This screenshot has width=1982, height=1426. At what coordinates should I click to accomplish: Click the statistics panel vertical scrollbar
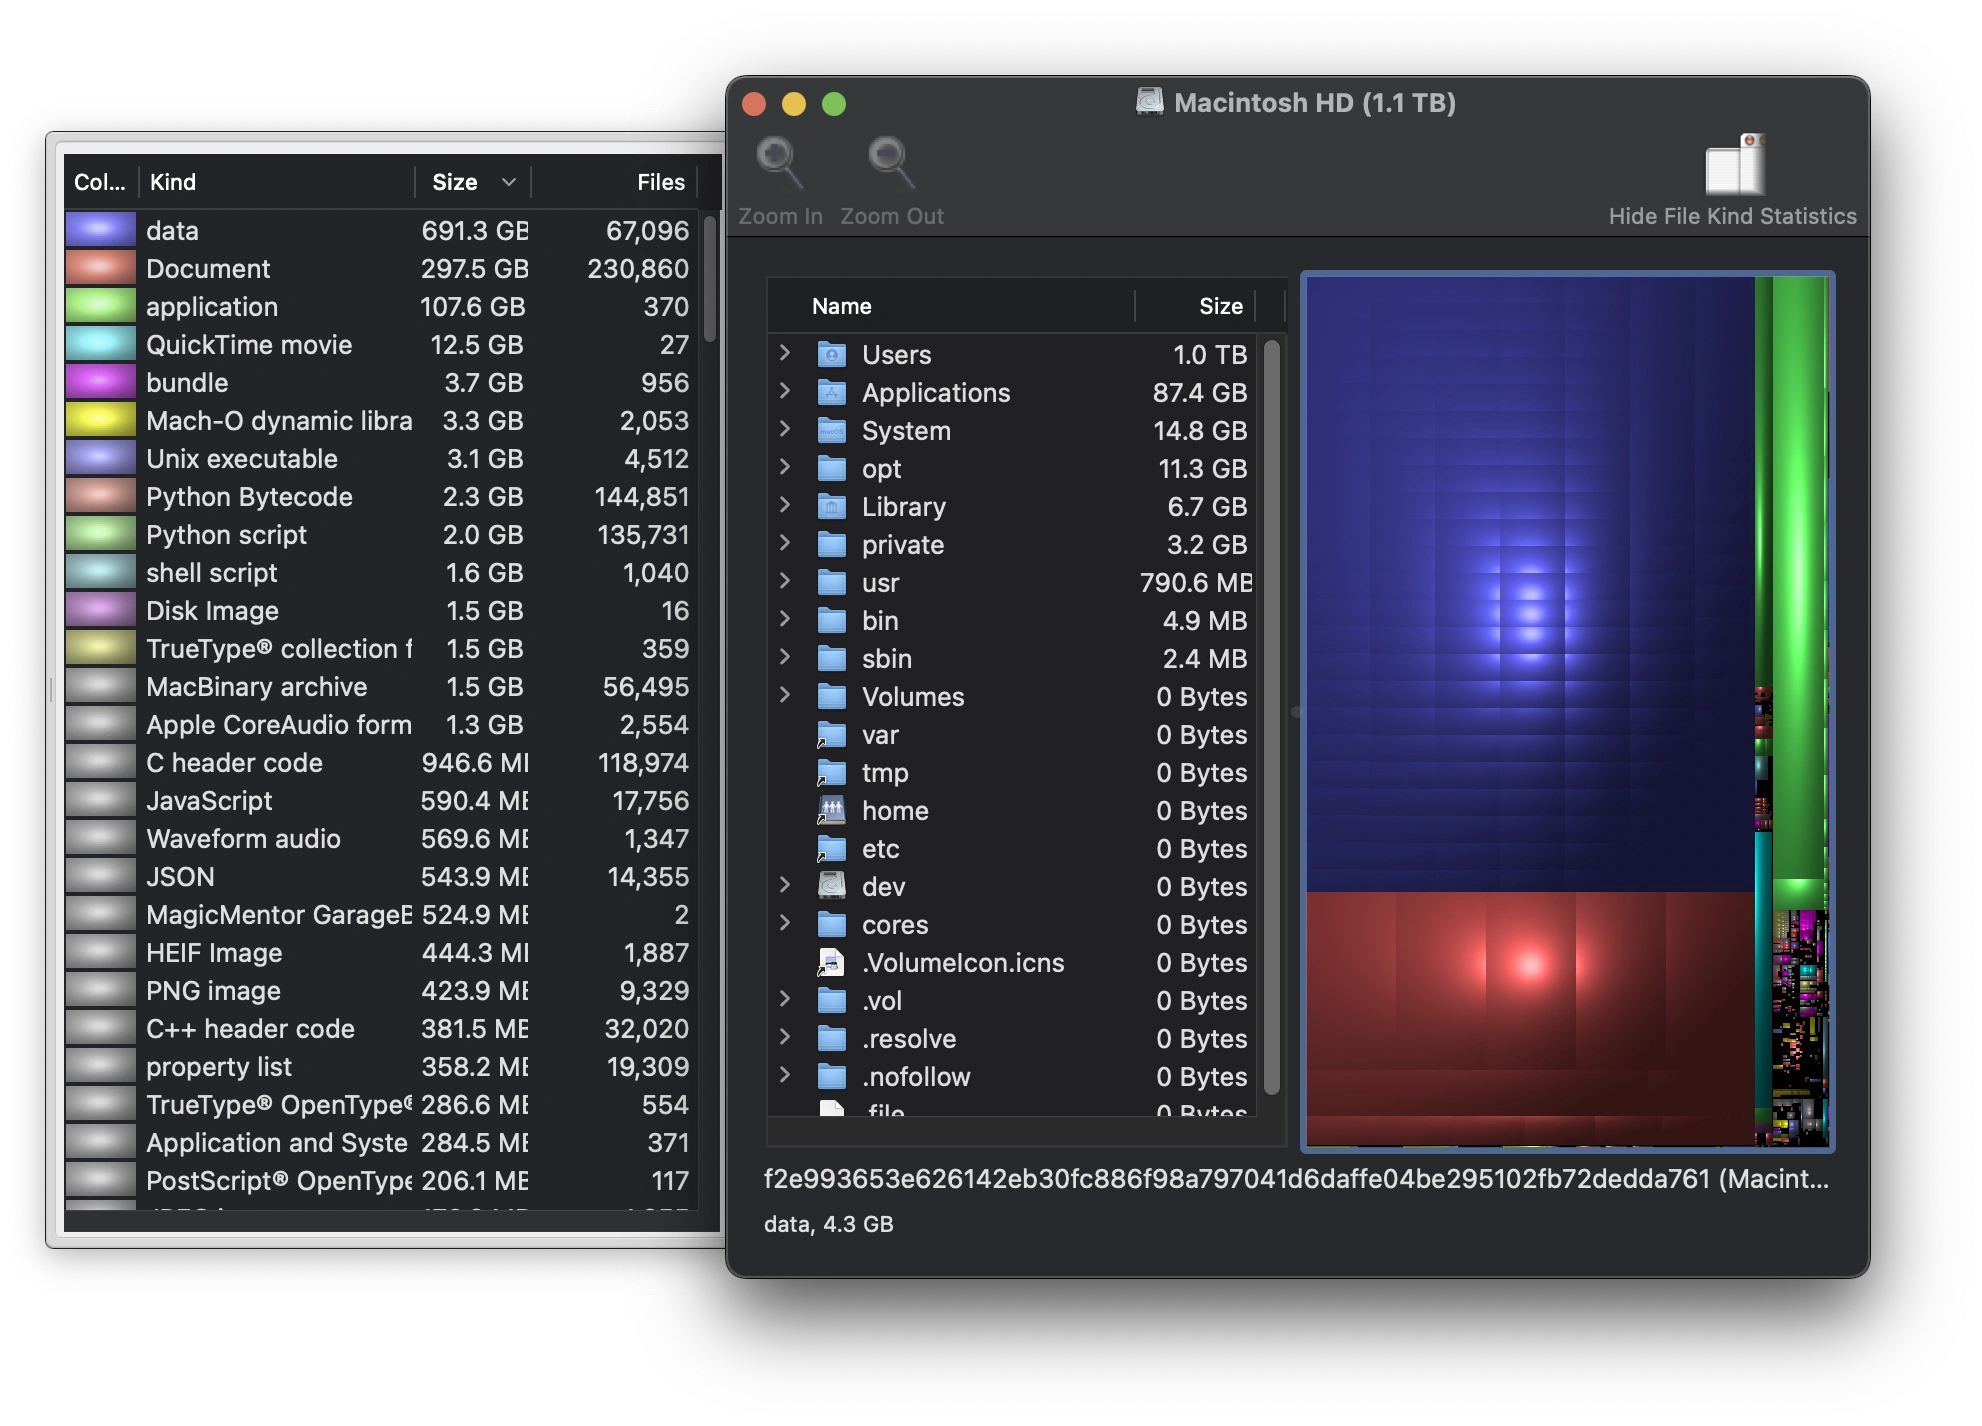pyautogui.click(x=709, y=279)
